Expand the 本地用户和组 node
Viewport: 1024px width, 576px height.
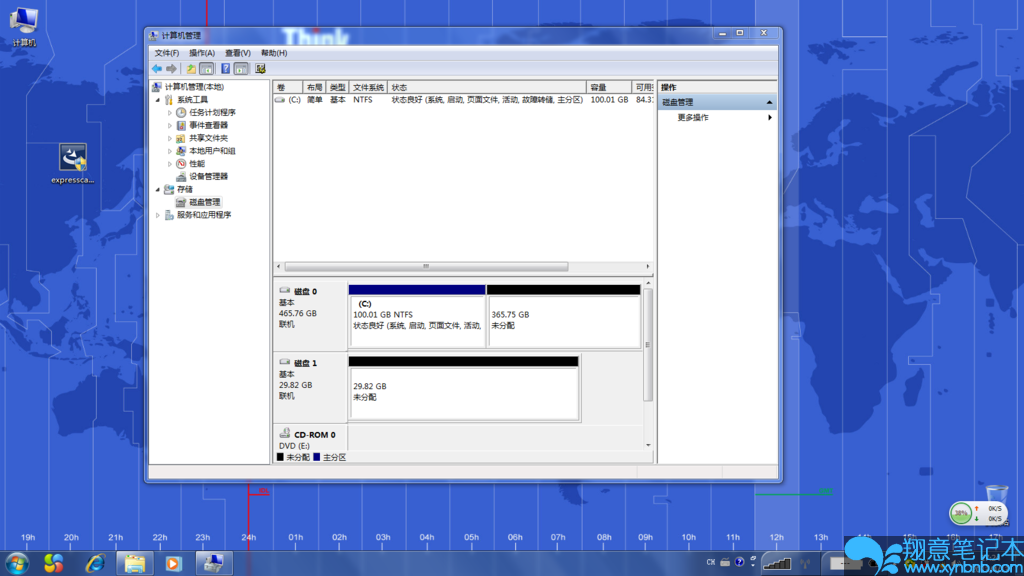(170, 151)
